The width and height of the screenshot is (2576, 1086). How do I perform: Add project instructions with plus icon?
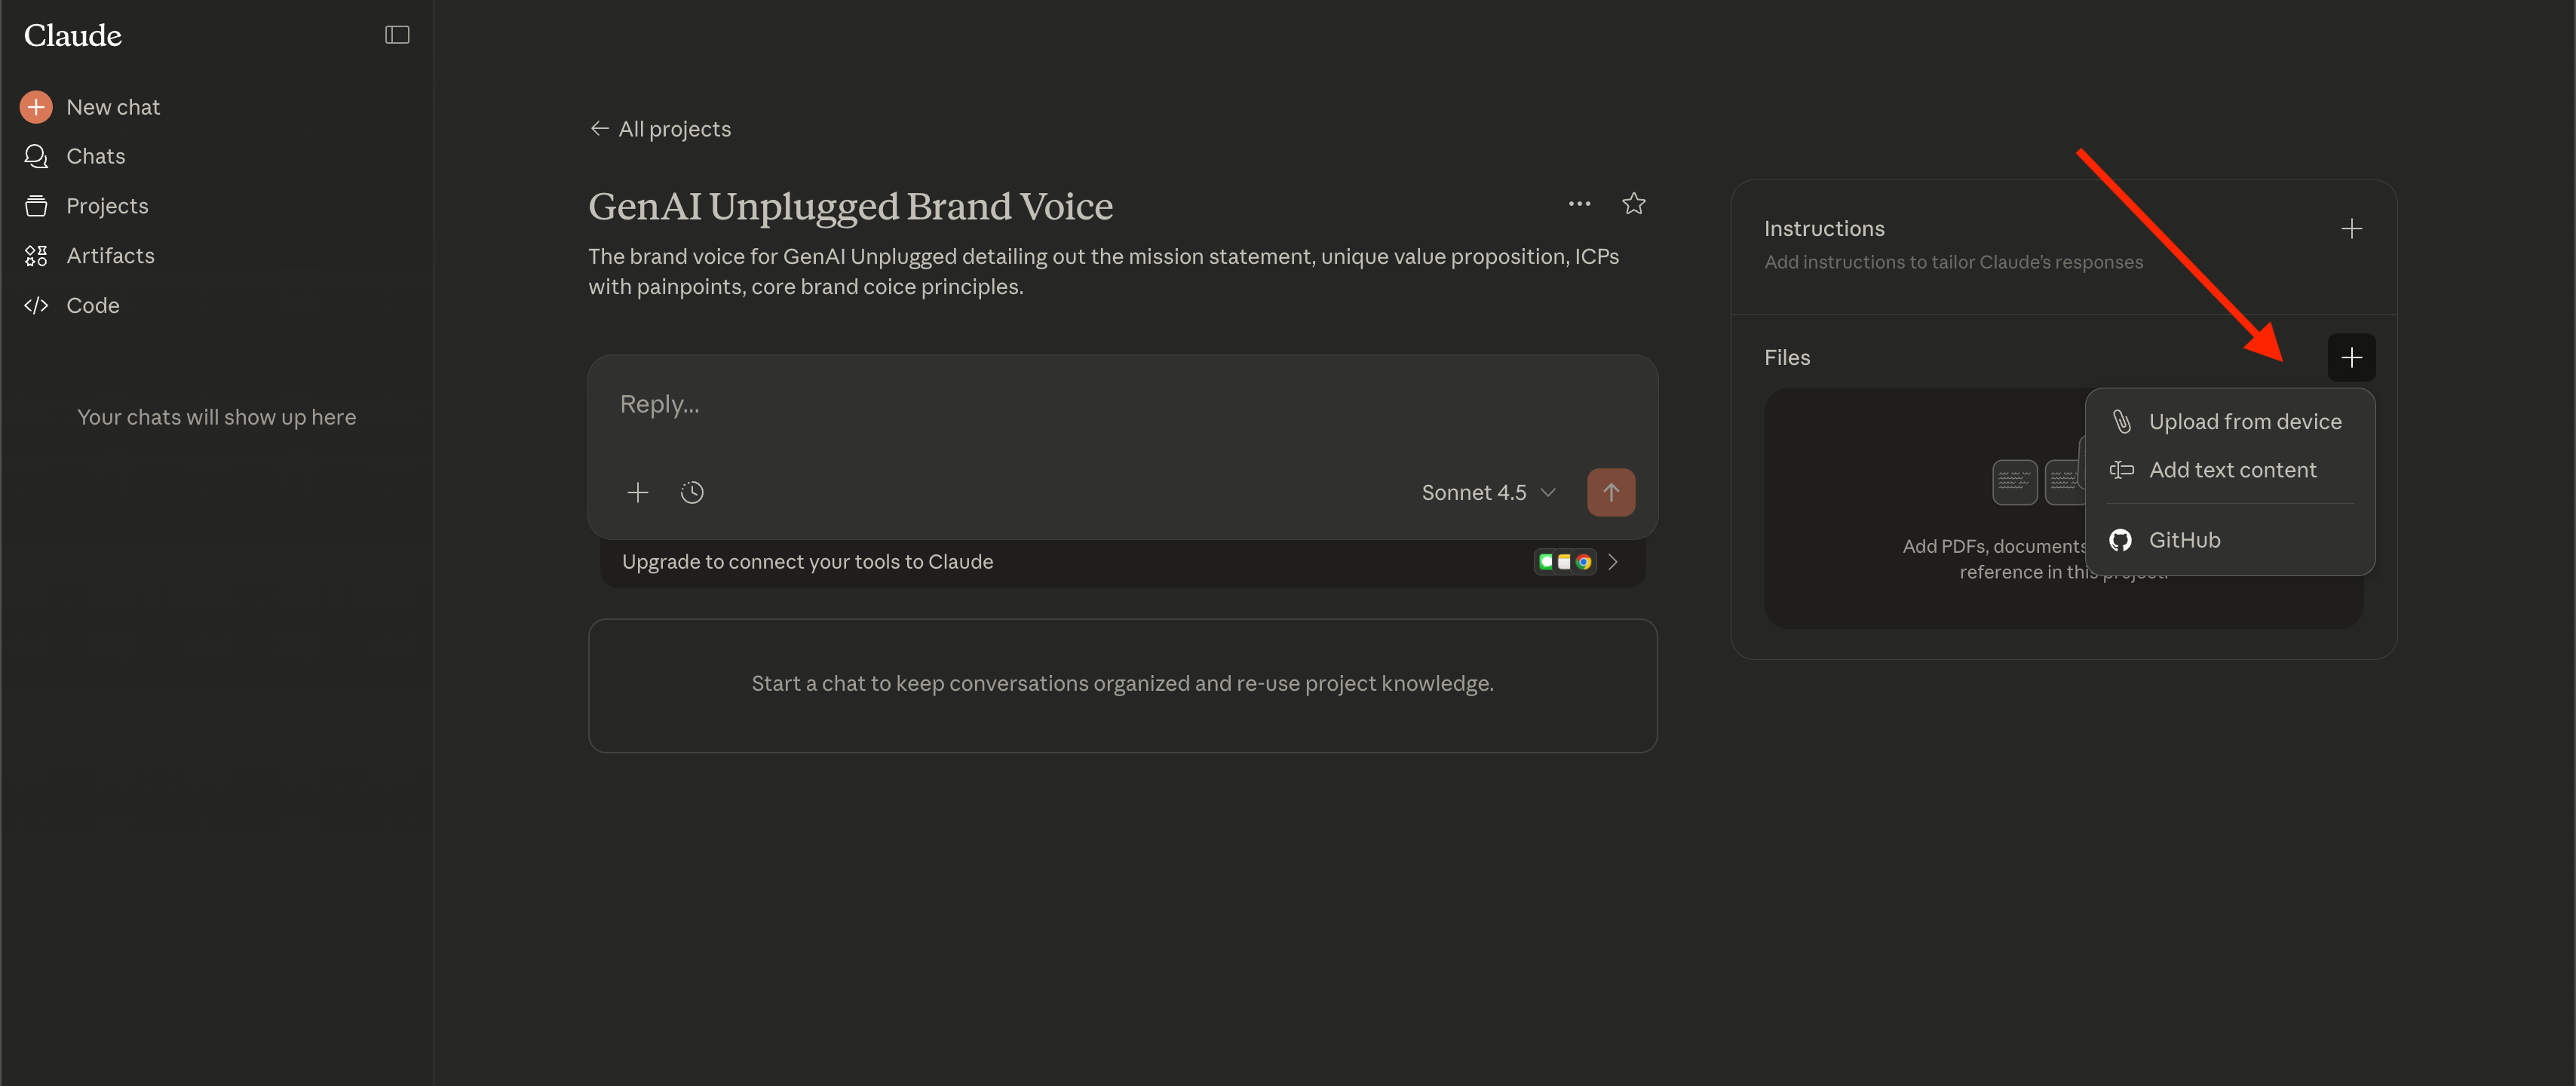coord(2351,229)
